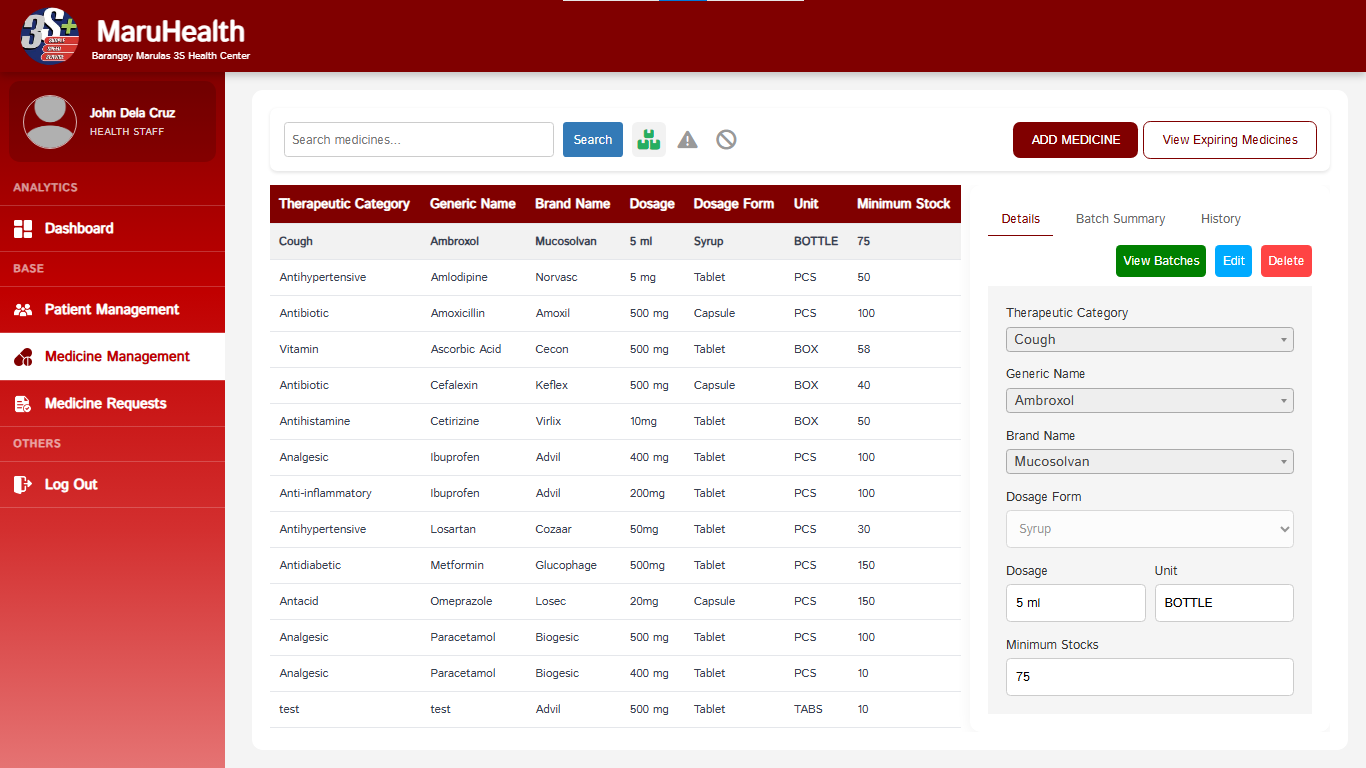Click the green stock boxes filter icon

point(649,140)
